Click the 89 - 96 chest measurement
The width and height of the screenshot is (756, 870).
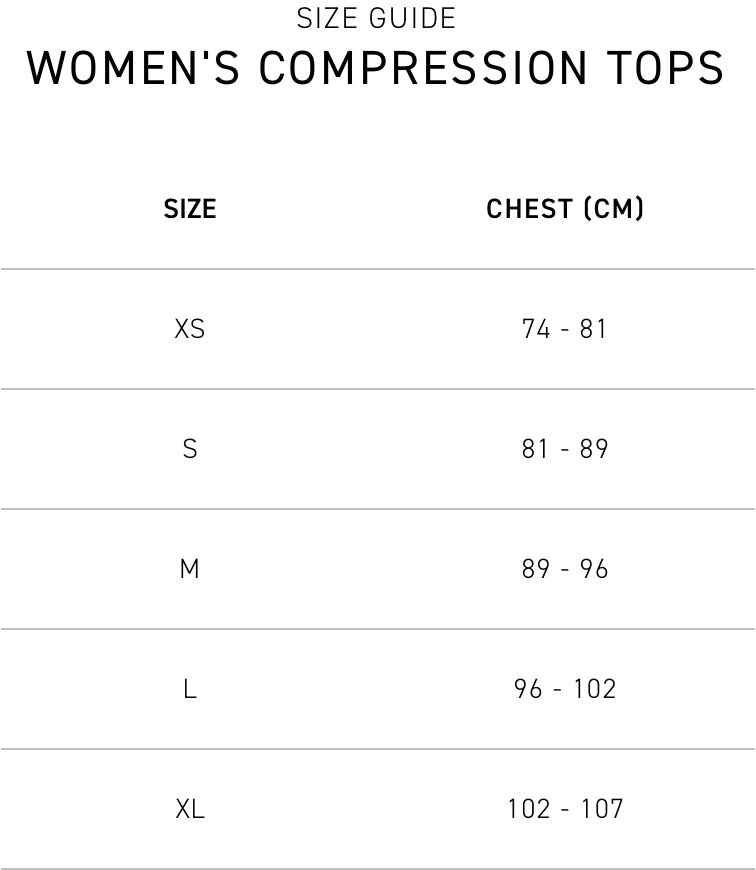point(565,569)
